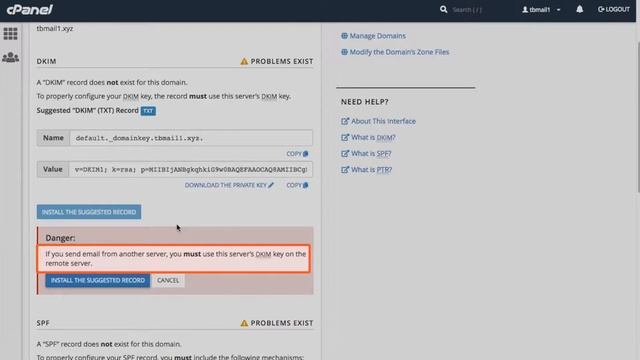Download the private key

[x=229, y=185]
